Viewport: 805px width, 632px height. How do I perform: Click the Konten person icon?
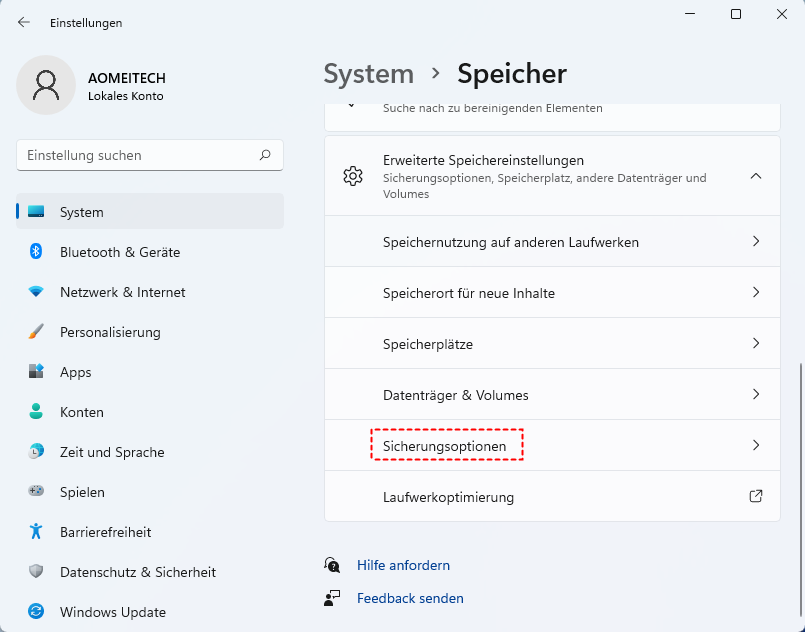click(x=36, y=412)
